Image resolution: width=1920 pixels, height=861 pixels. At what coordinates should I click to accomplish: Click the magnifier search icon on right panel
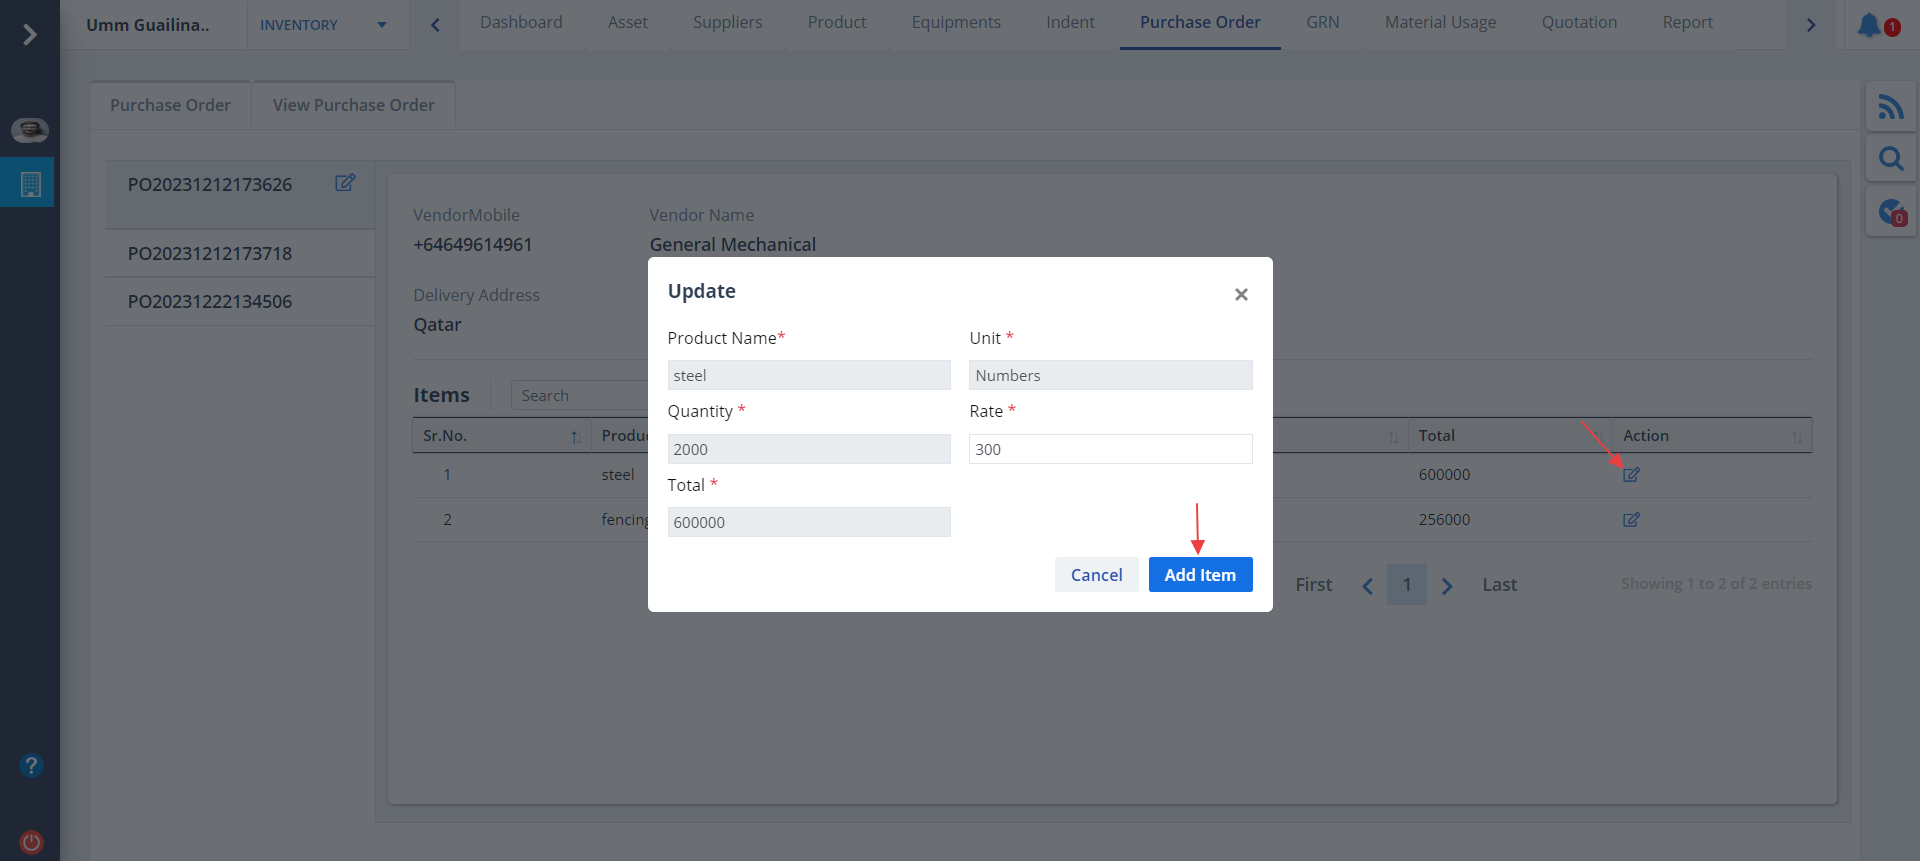pyautogui.click(x=1890, y=159)
